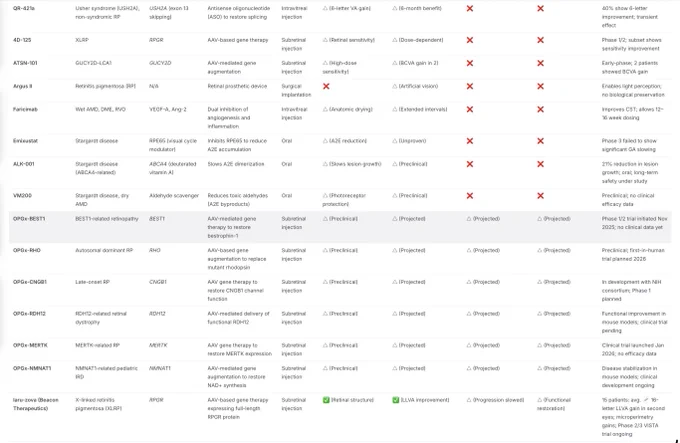Click red X right after VM200 '(Preclinical)' cell
Viewport: 680px width, 443px height.
coord(470,195)
